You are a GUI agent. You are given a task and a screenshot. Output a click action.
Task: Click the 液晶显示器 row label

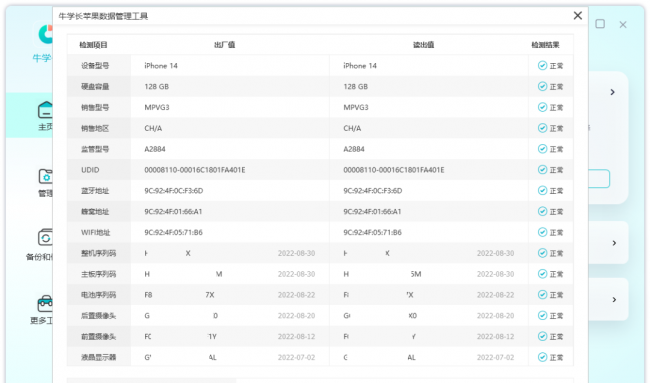98,357
